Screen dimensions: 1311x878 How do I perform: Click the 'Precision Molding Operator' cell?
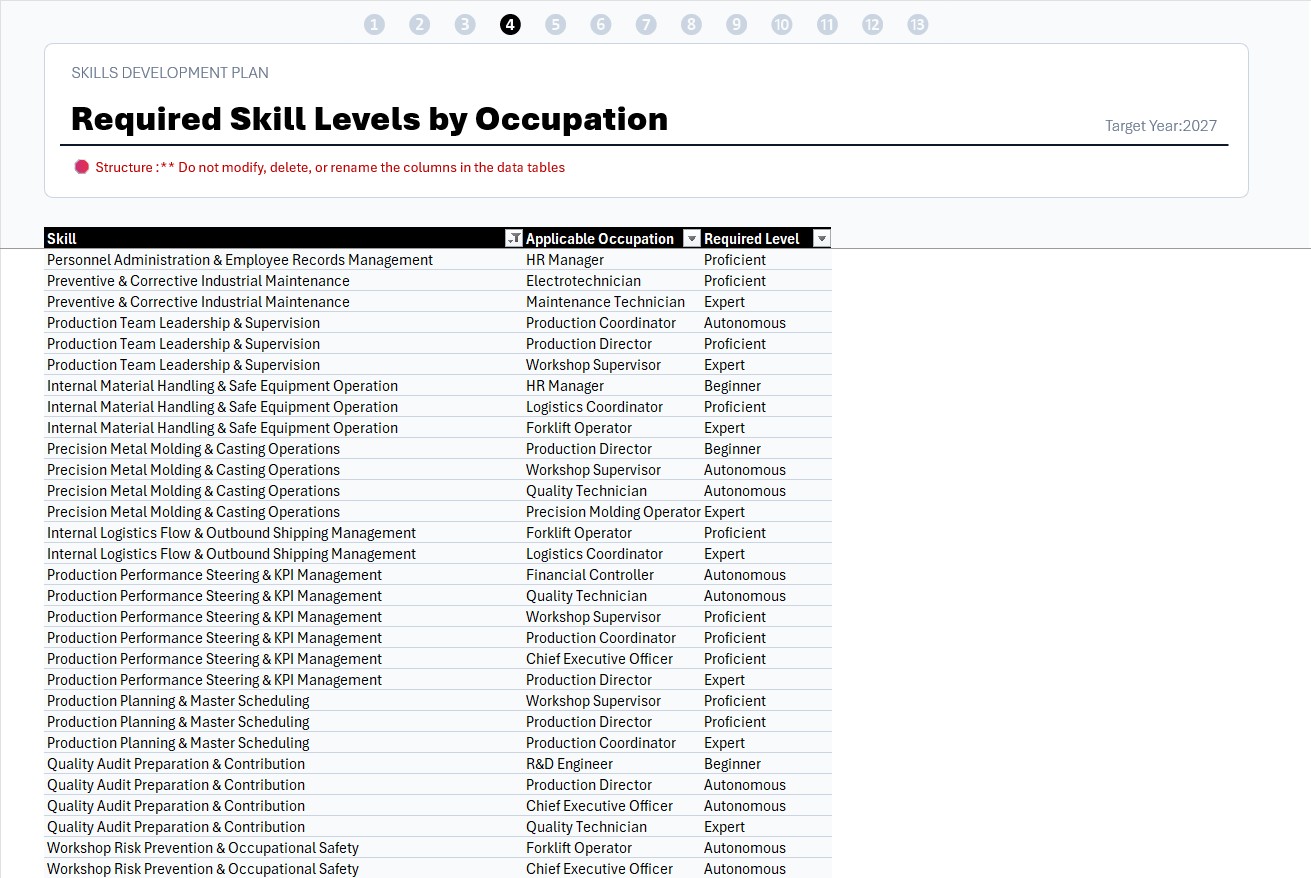[613, 512]
